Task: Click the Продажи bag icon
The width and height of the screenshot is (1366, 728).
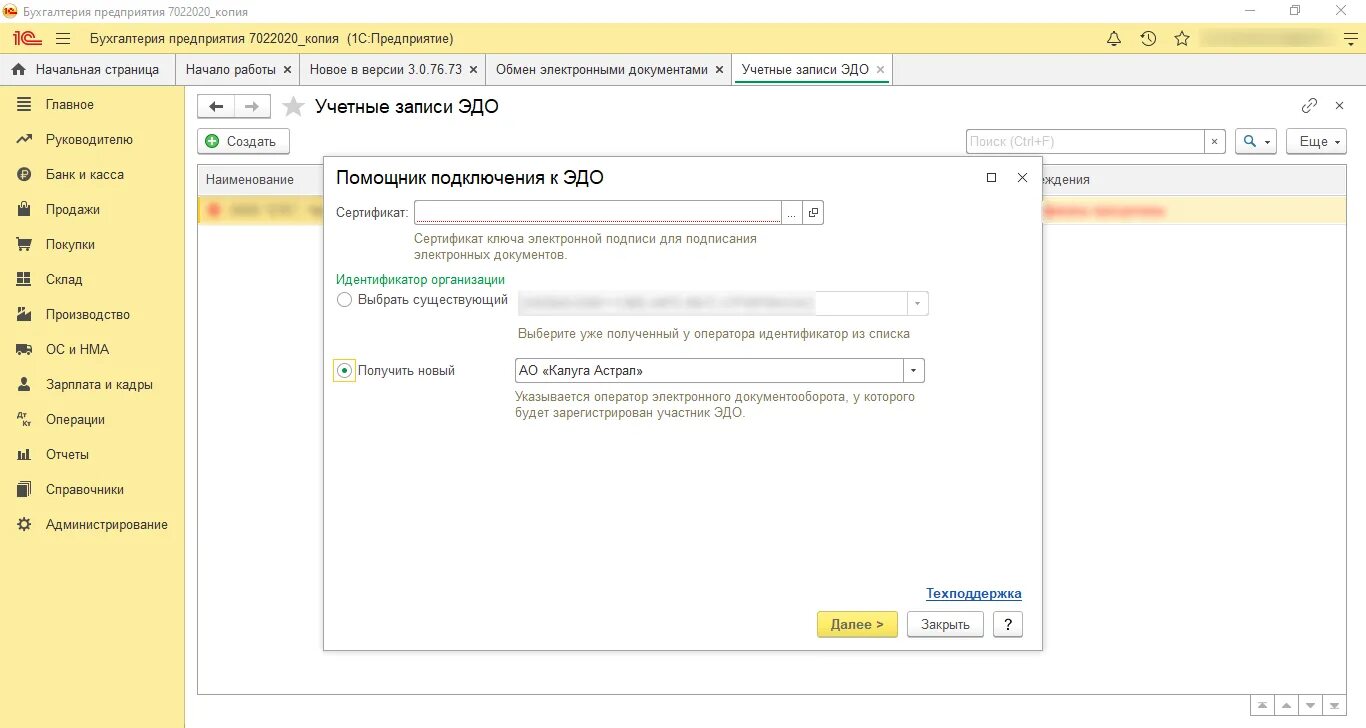Action: click(x=25, y=210)
